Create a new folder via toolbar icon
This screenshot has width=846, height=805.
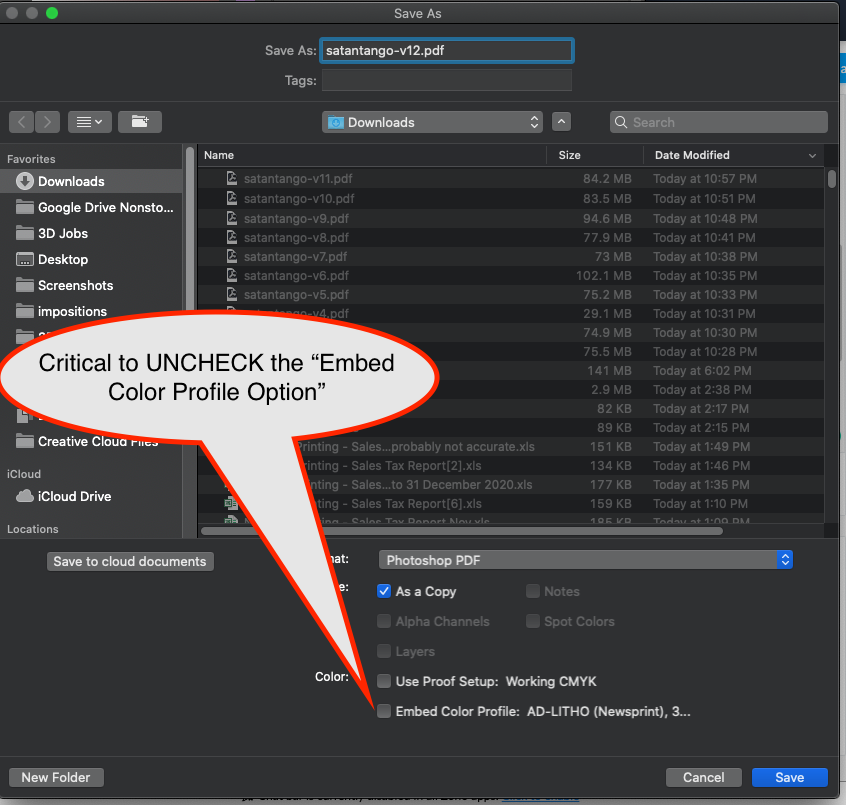(x=140, y=122)
